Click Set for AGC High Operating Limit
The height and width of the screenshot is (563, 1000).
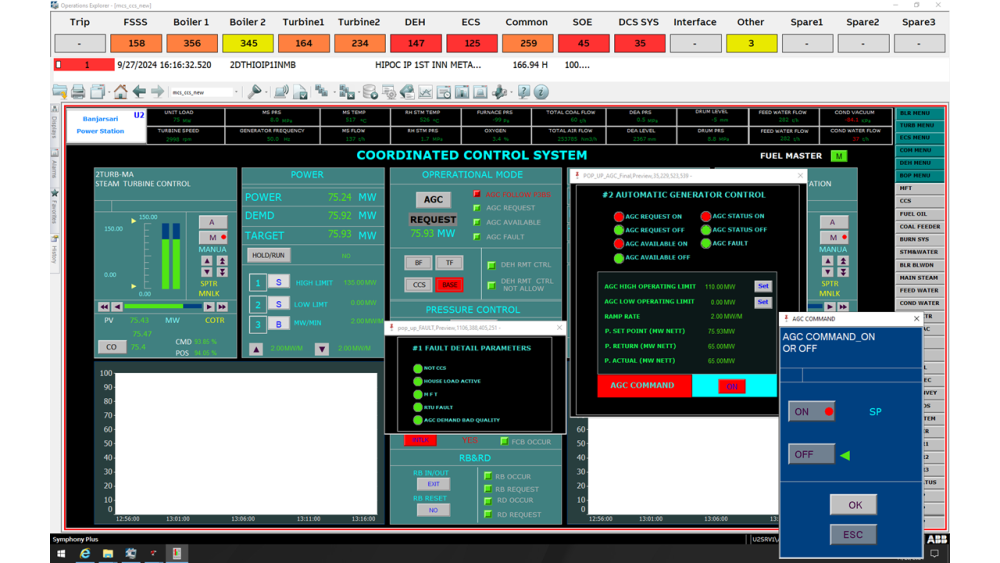click(x=762, y=286)
